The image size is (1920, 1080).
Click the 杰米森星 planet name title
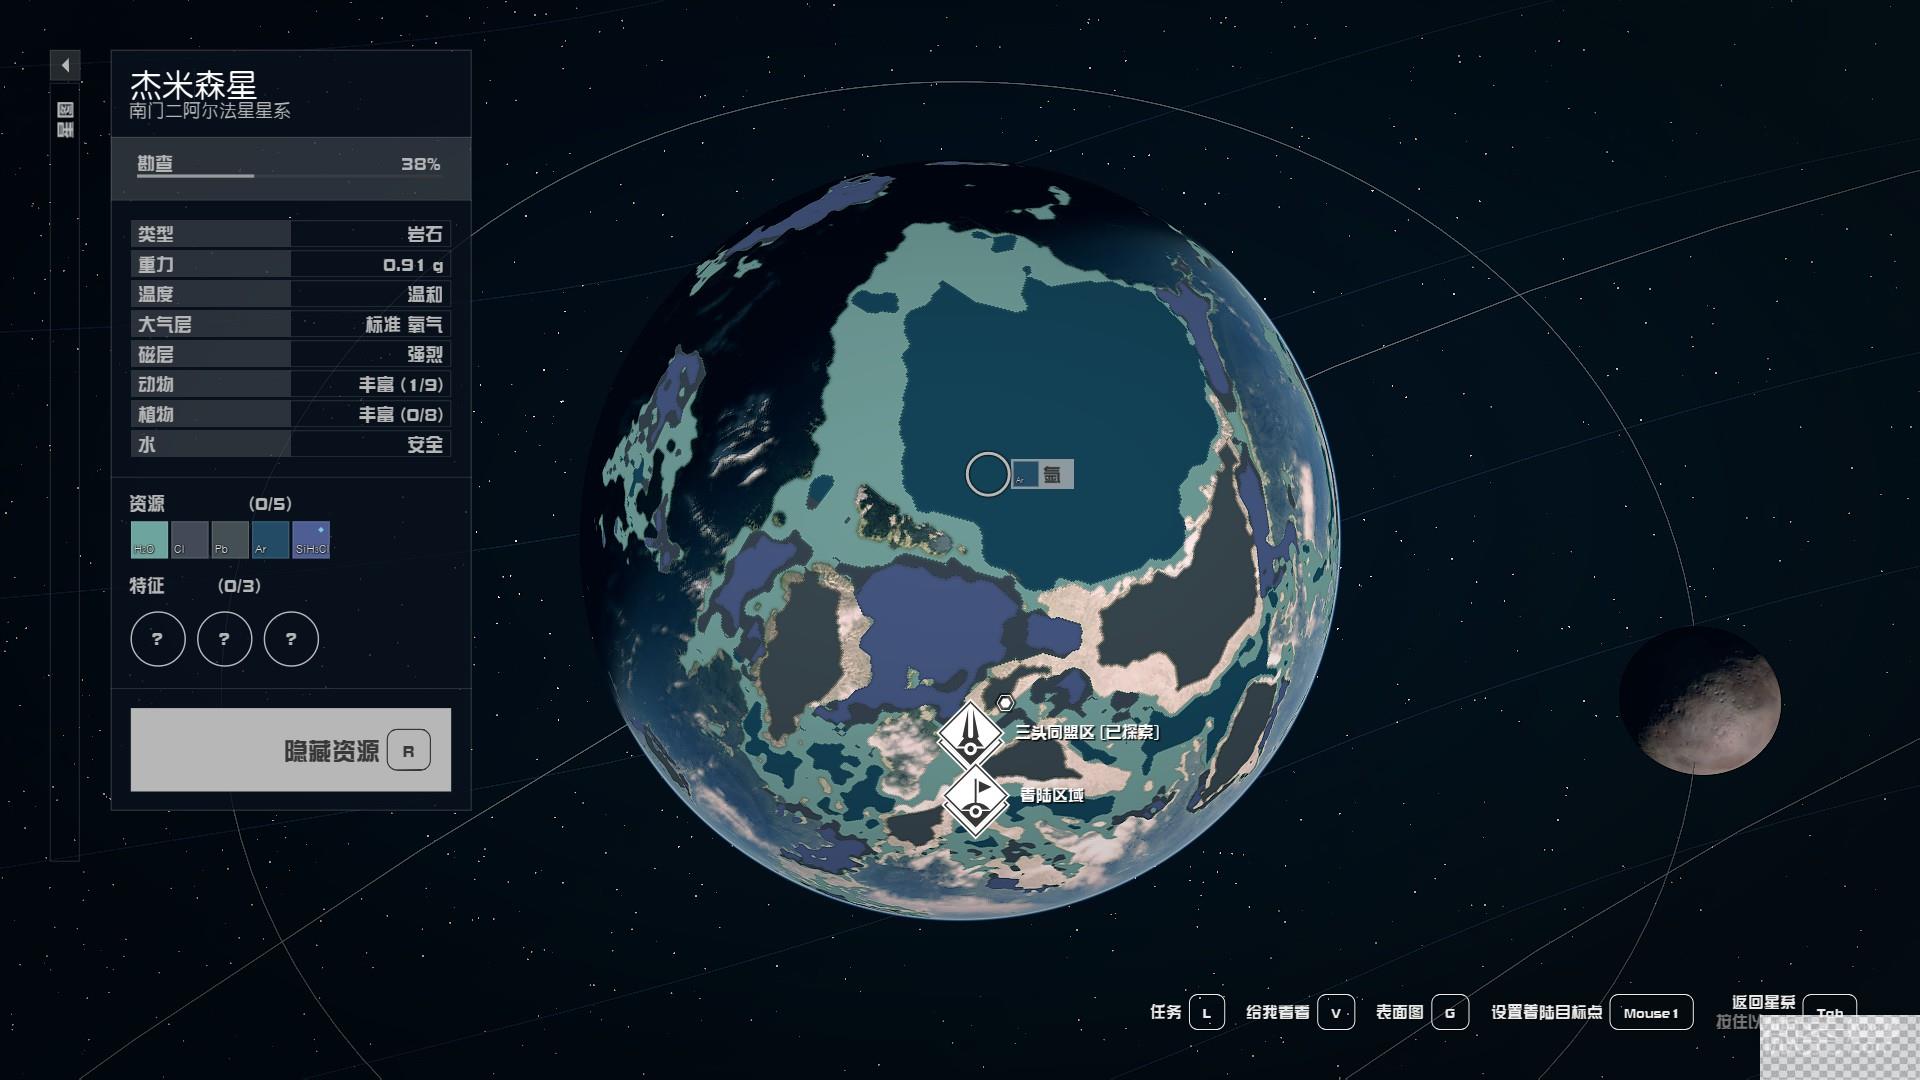click(194, 84)
